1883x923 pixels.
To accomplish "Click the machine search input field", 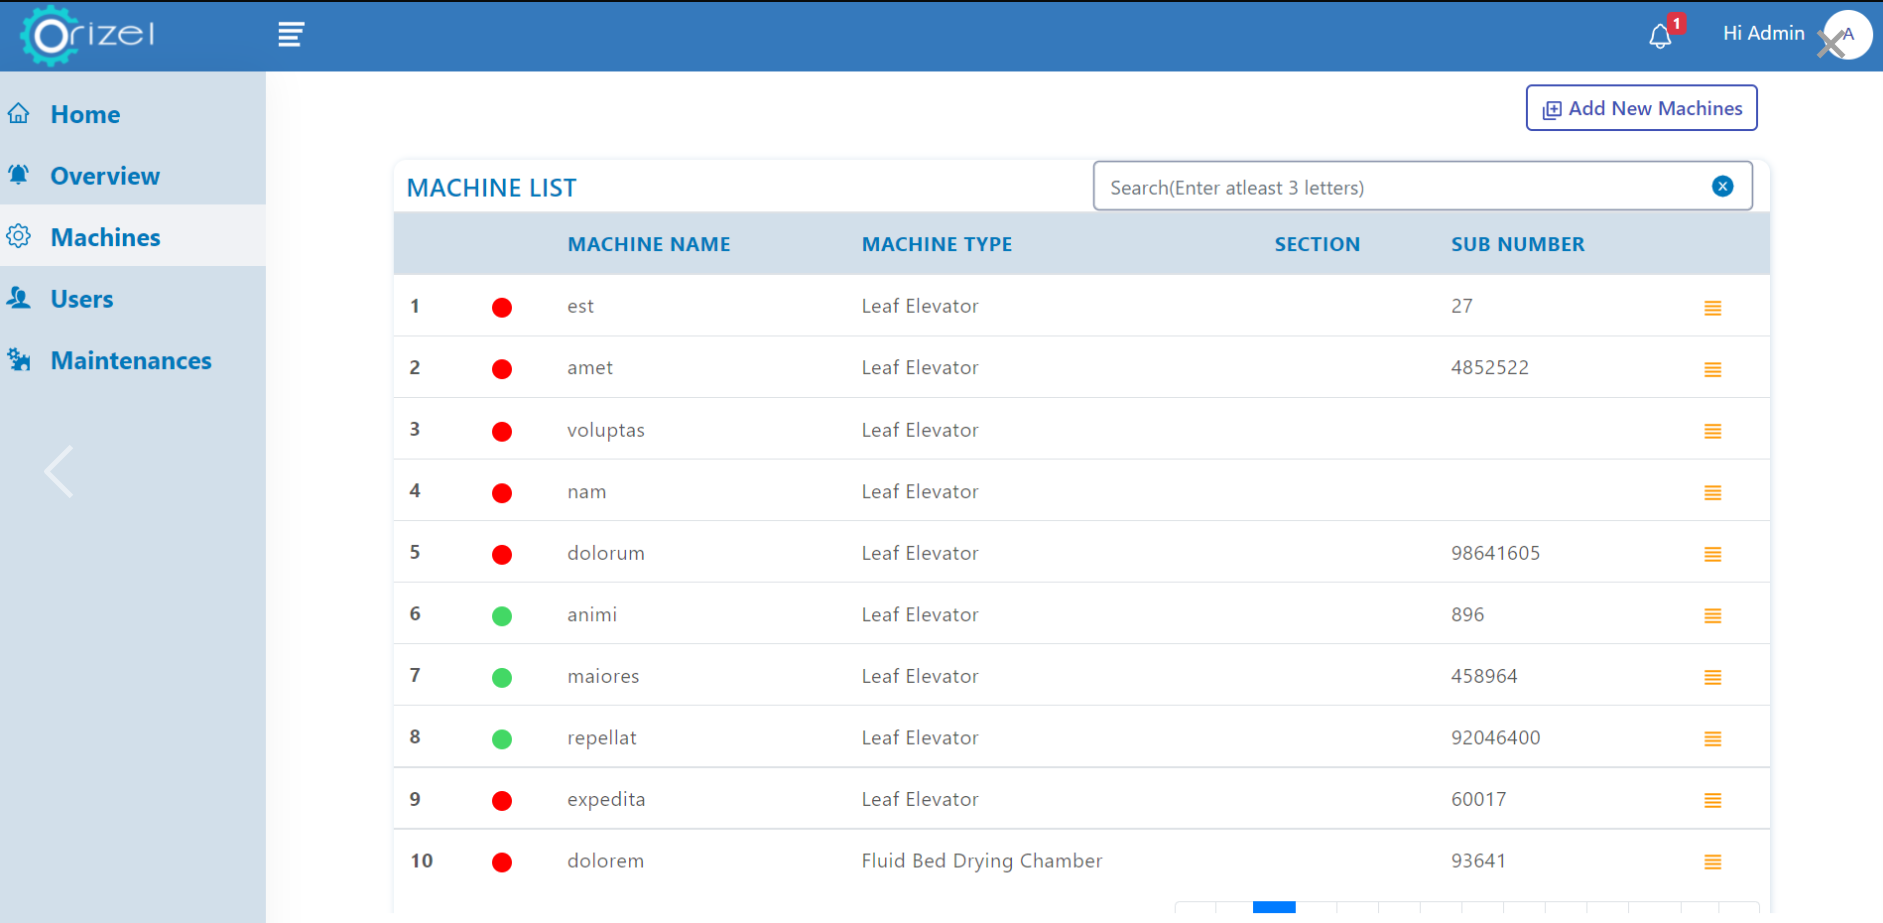I will click(x=1400, y=187).
